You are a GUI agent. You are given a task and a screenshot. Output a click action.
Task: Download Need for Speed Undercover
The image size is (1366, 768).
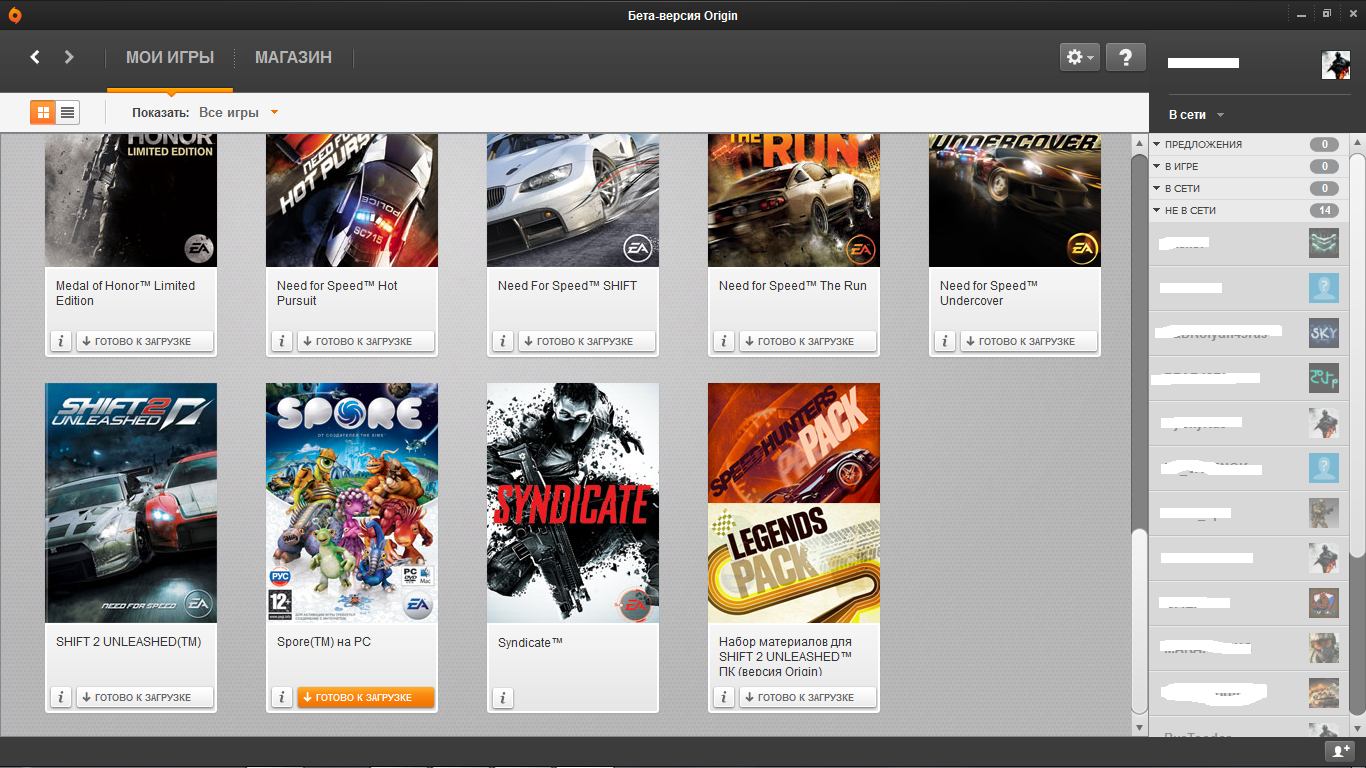pos(1029,341)
